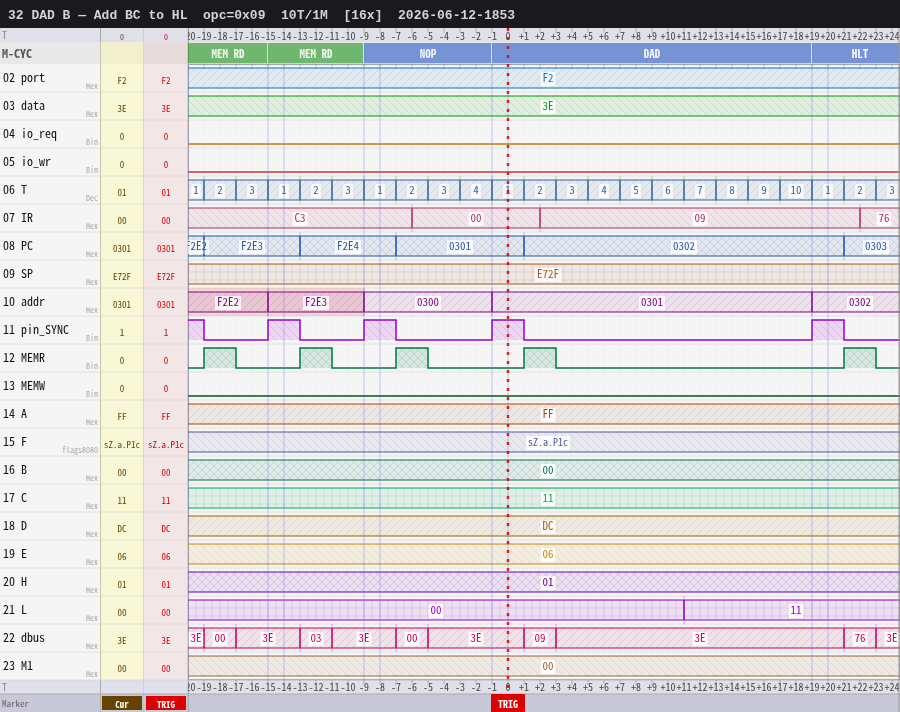
Task: Select the 13 MEMW signal row
Action: (x=450, y=386)
